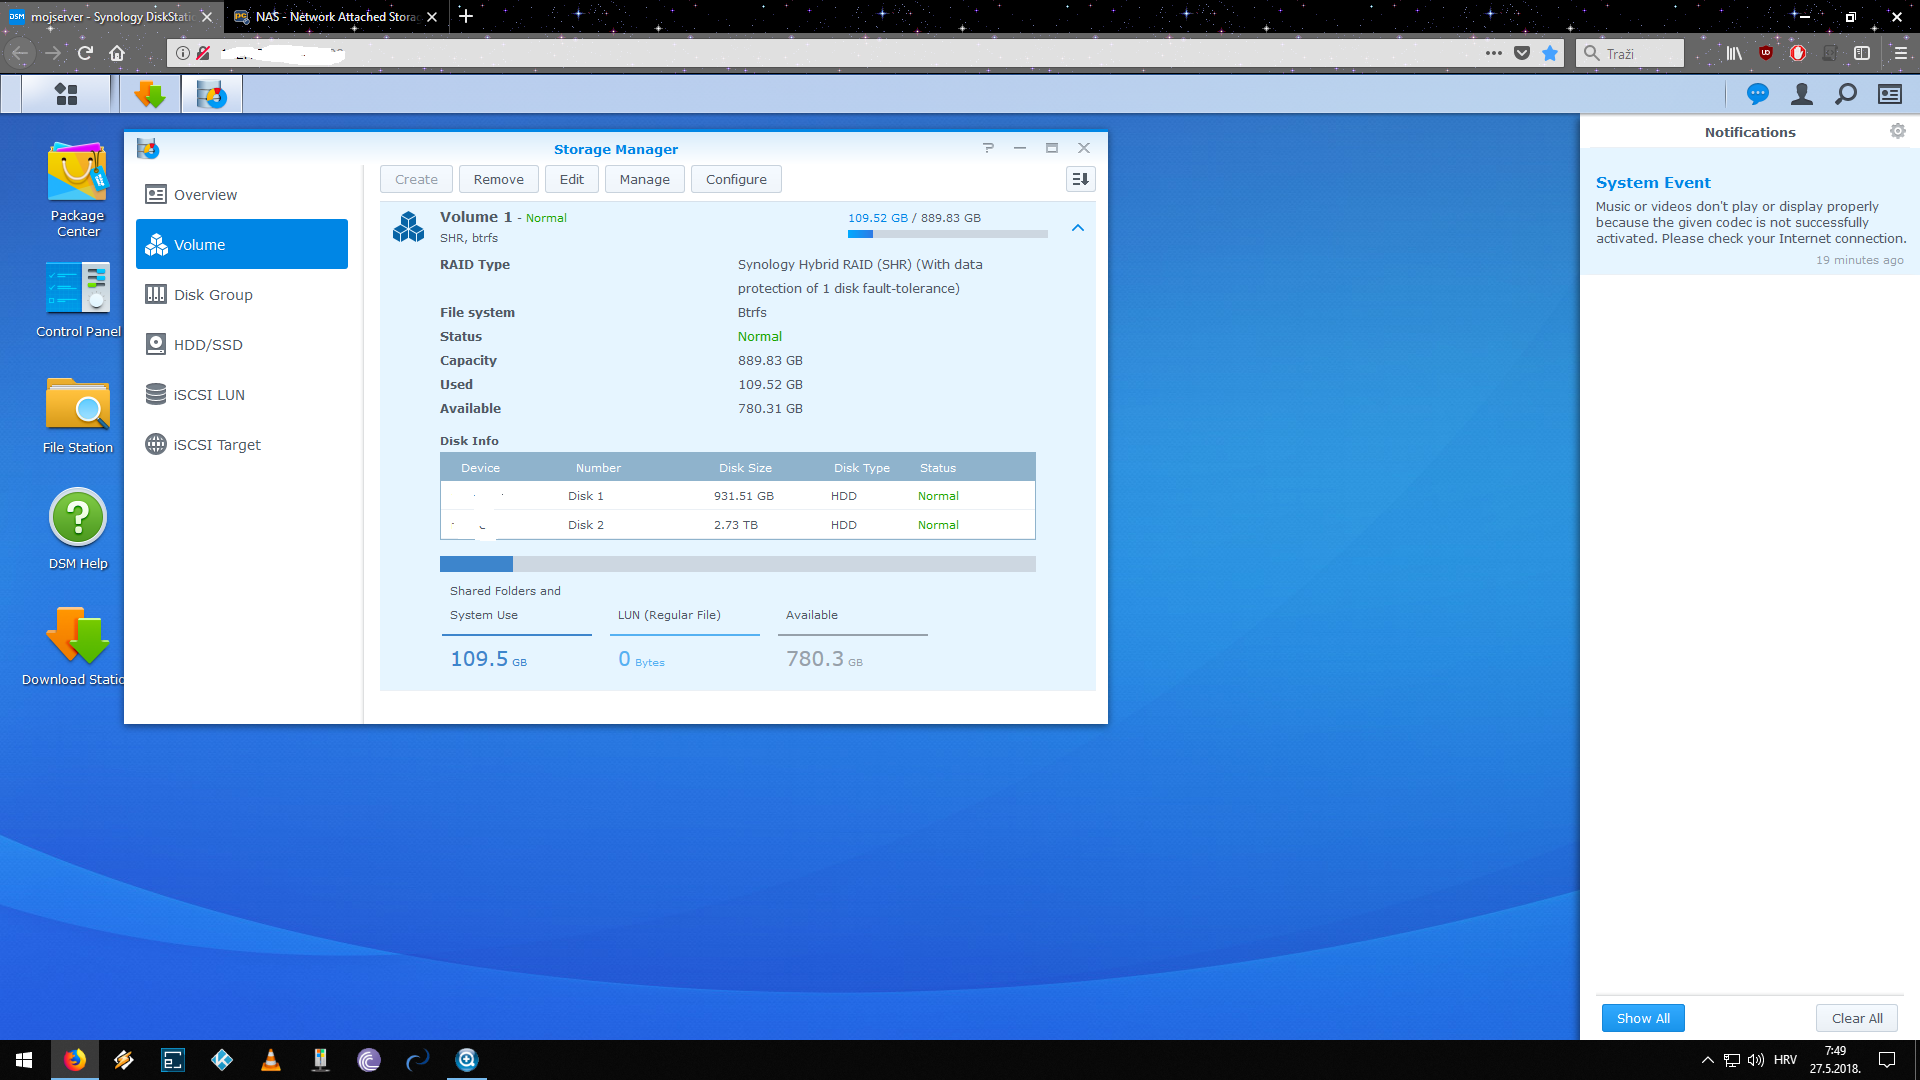Open notification settings gear
Image resolution: width=1920 pixels, height=1080 pixels.
pos(1897,131)
